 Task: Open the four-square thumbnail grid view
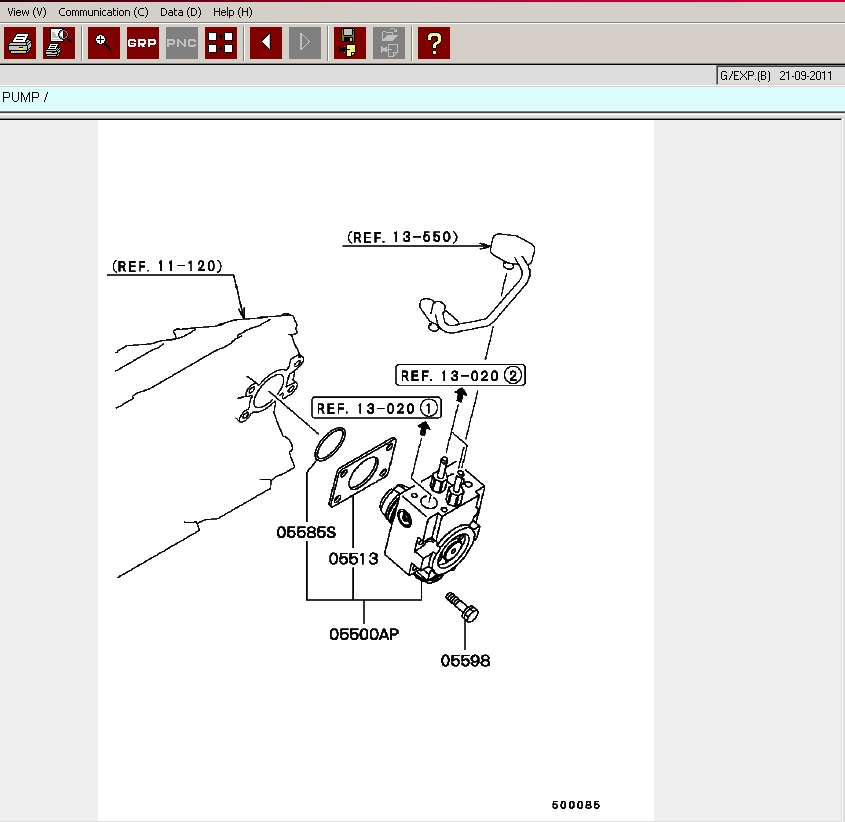[221, 43]
